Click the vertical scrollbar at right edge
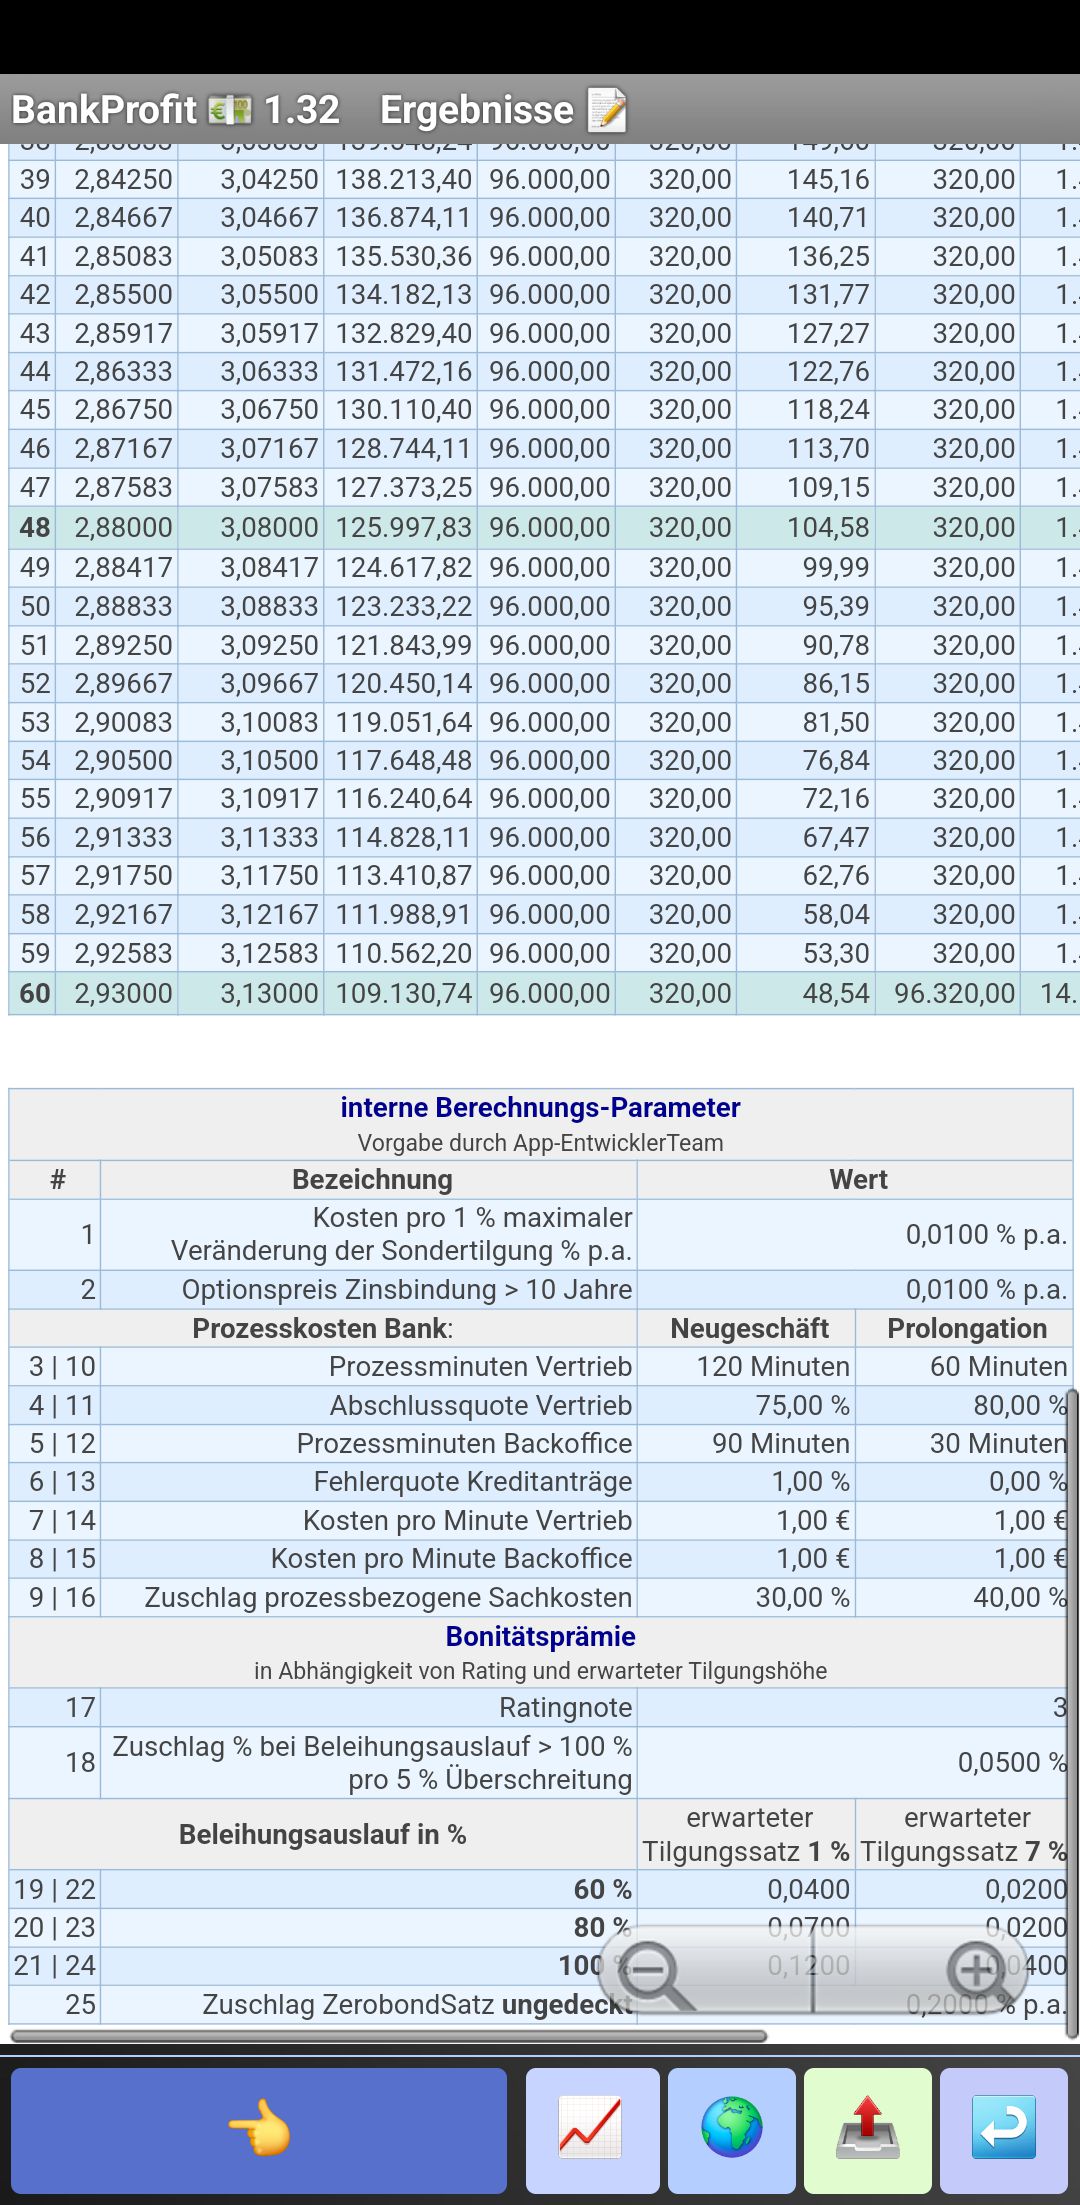 (x=1073, y=1712)
